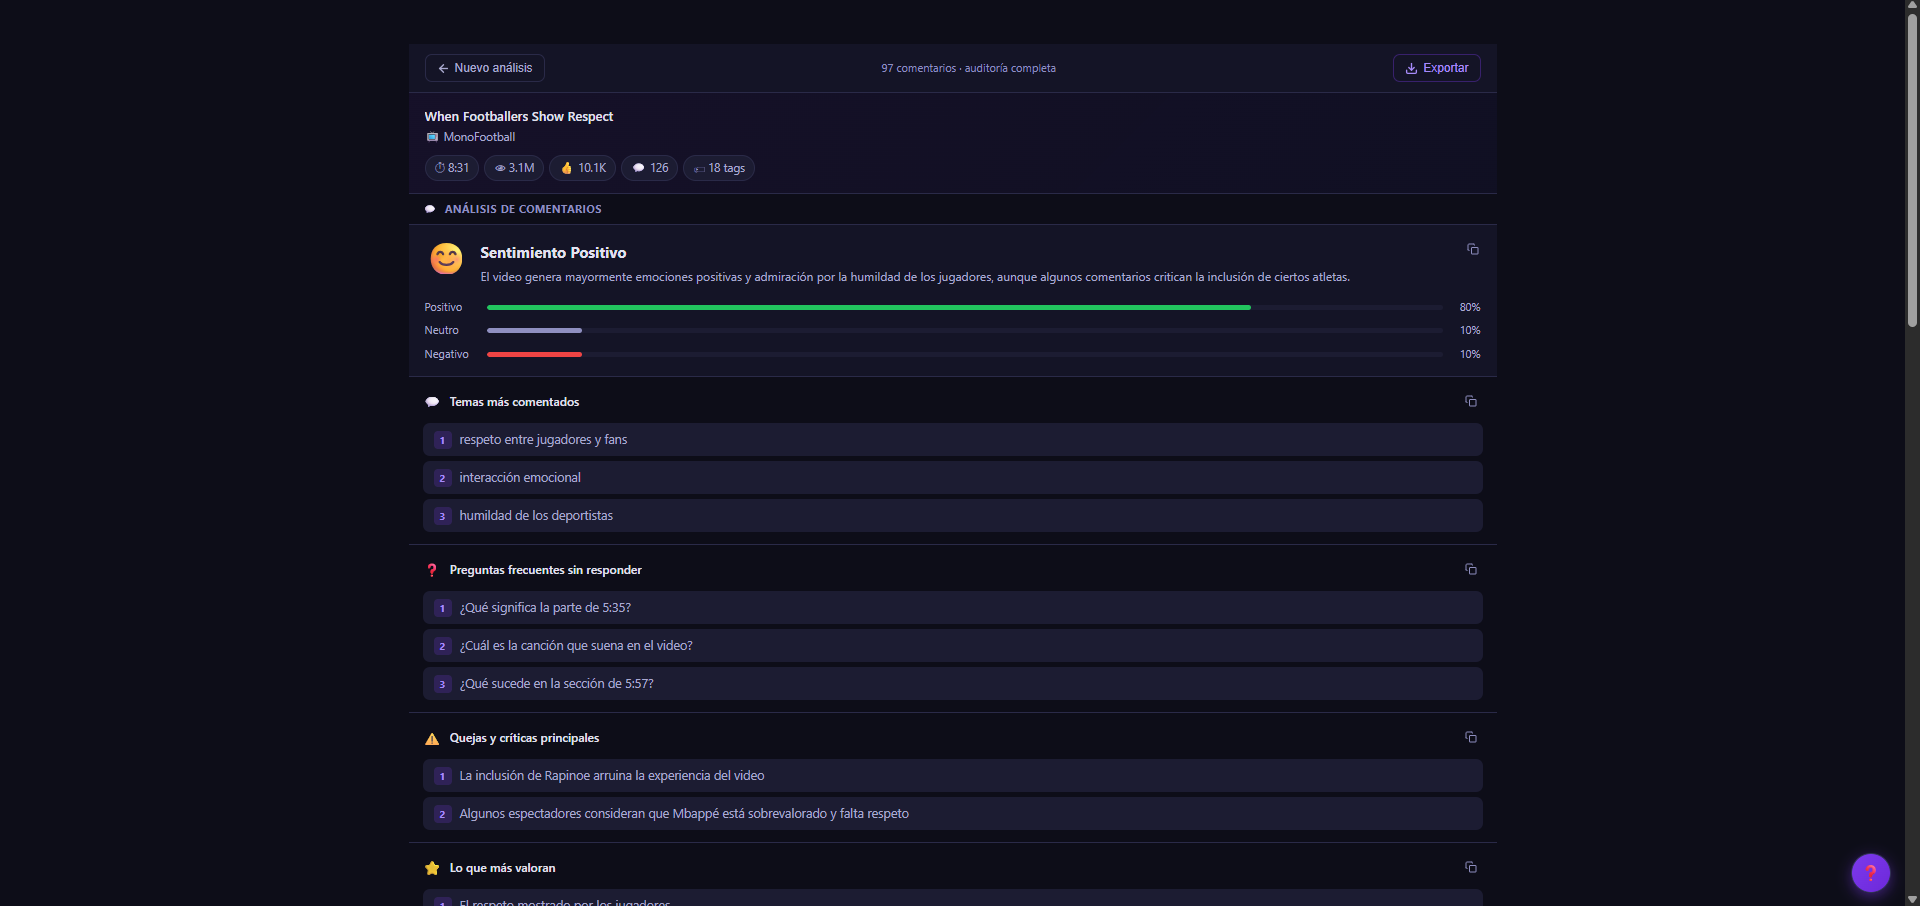
Task: Copy the Sentimiento Positivo summary
Action: (x=1473, y=249)
